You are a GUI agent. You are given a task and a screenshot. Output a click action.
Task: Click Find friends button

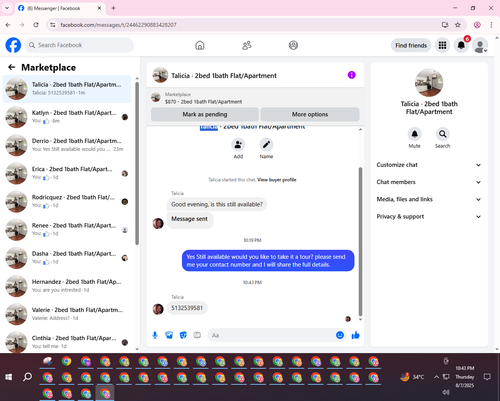click(411, 45)
